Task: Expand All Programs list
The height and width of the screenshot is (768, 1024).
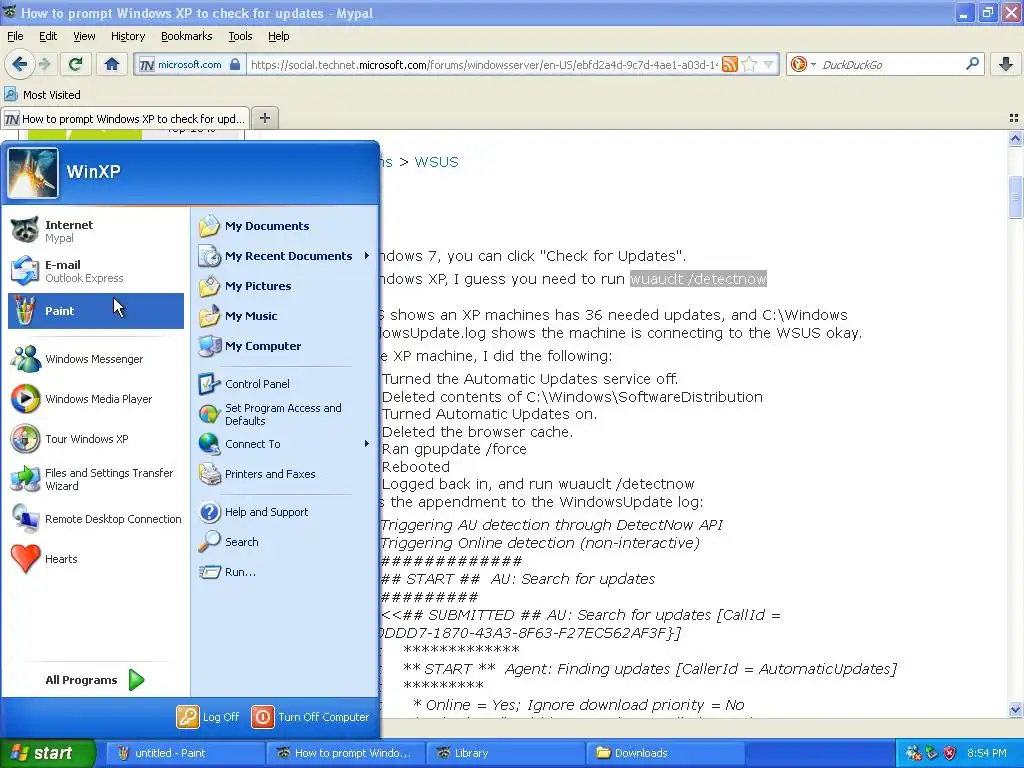Action: pos(96,680)
